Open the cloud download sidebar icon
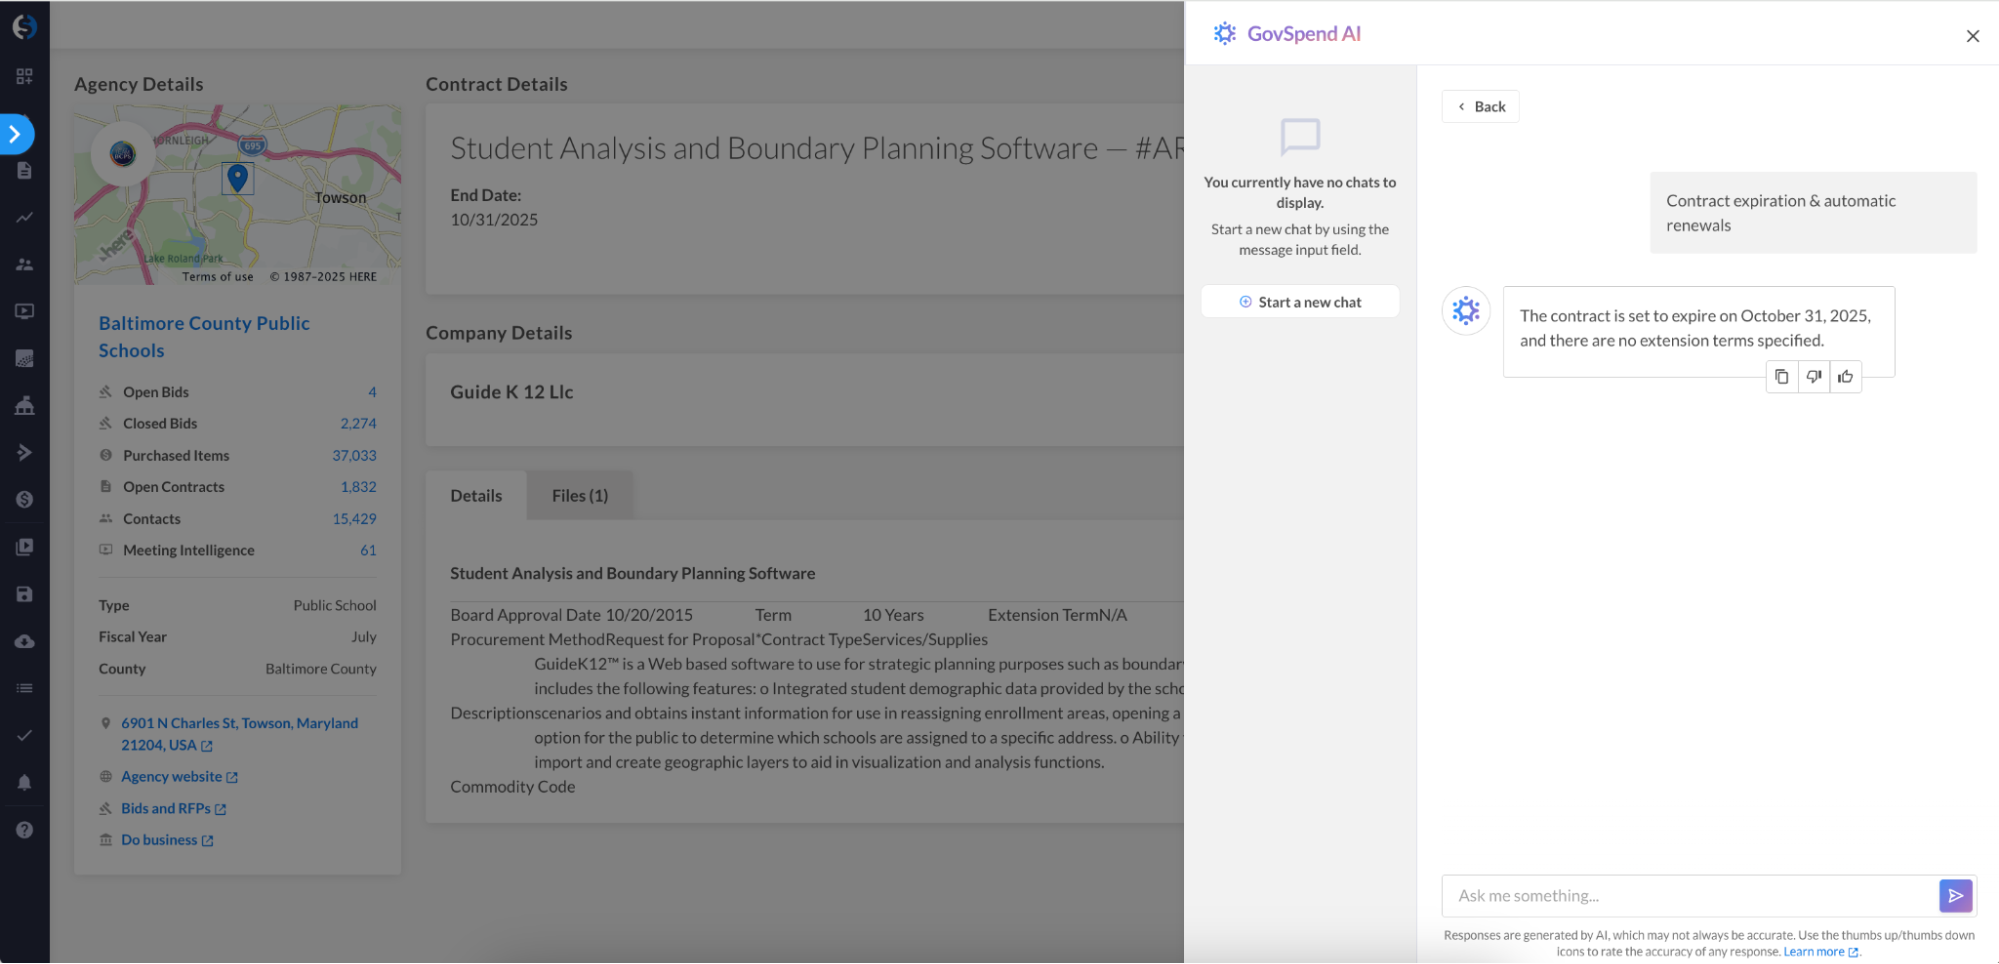 (x=24, y=641)
